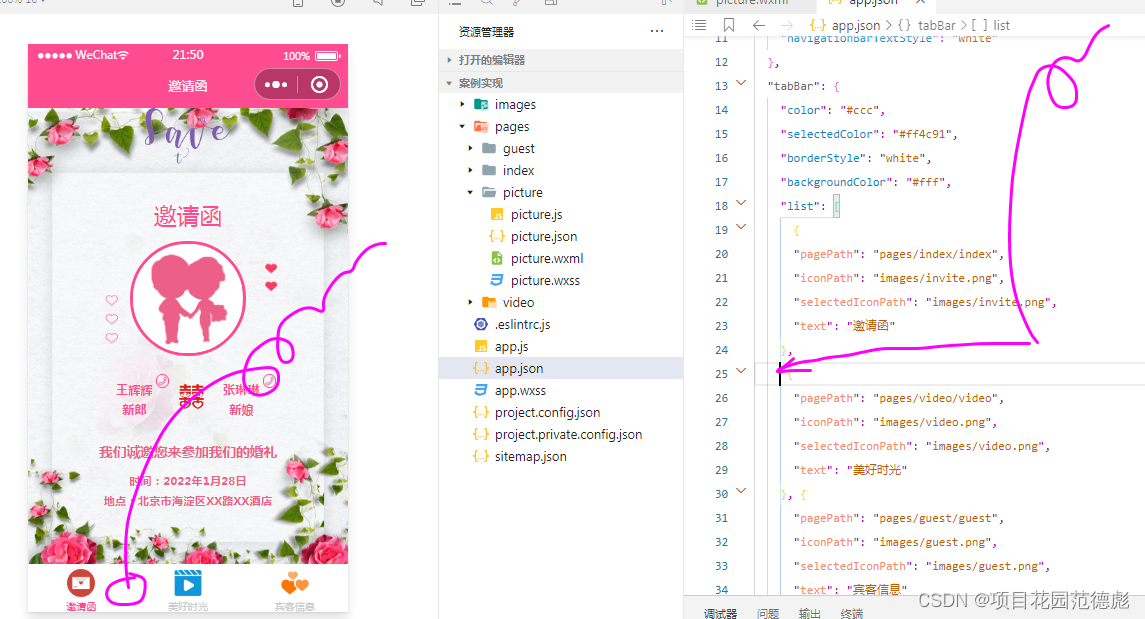Click the couple silhouette image
The image size is (1145, 619).
pos(188,298)
